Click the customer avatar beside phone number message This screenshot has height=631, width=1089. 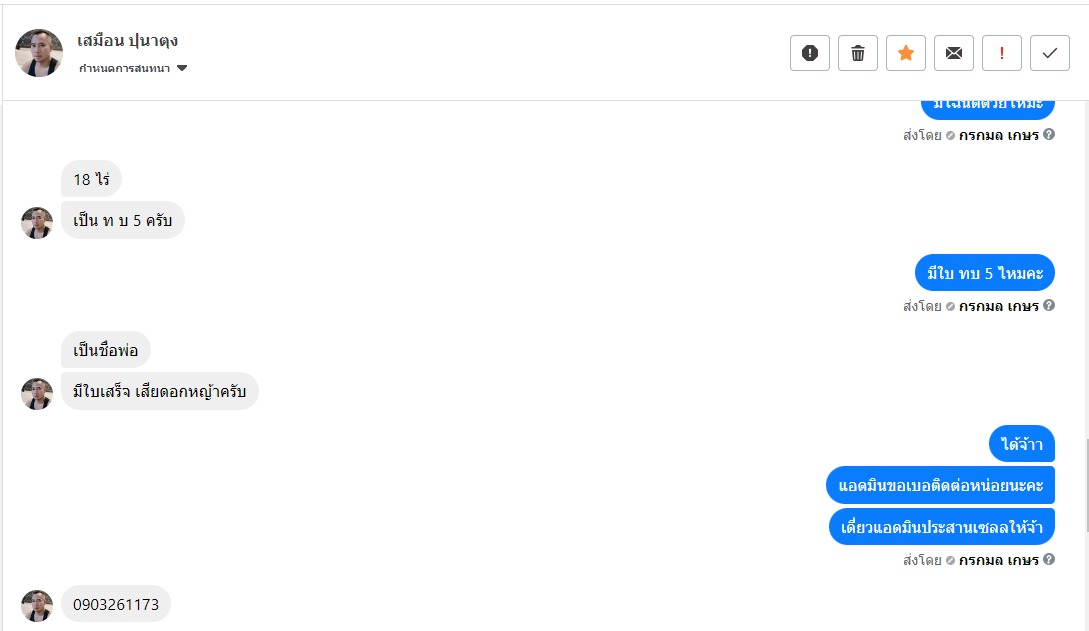(x=37, y=605)
